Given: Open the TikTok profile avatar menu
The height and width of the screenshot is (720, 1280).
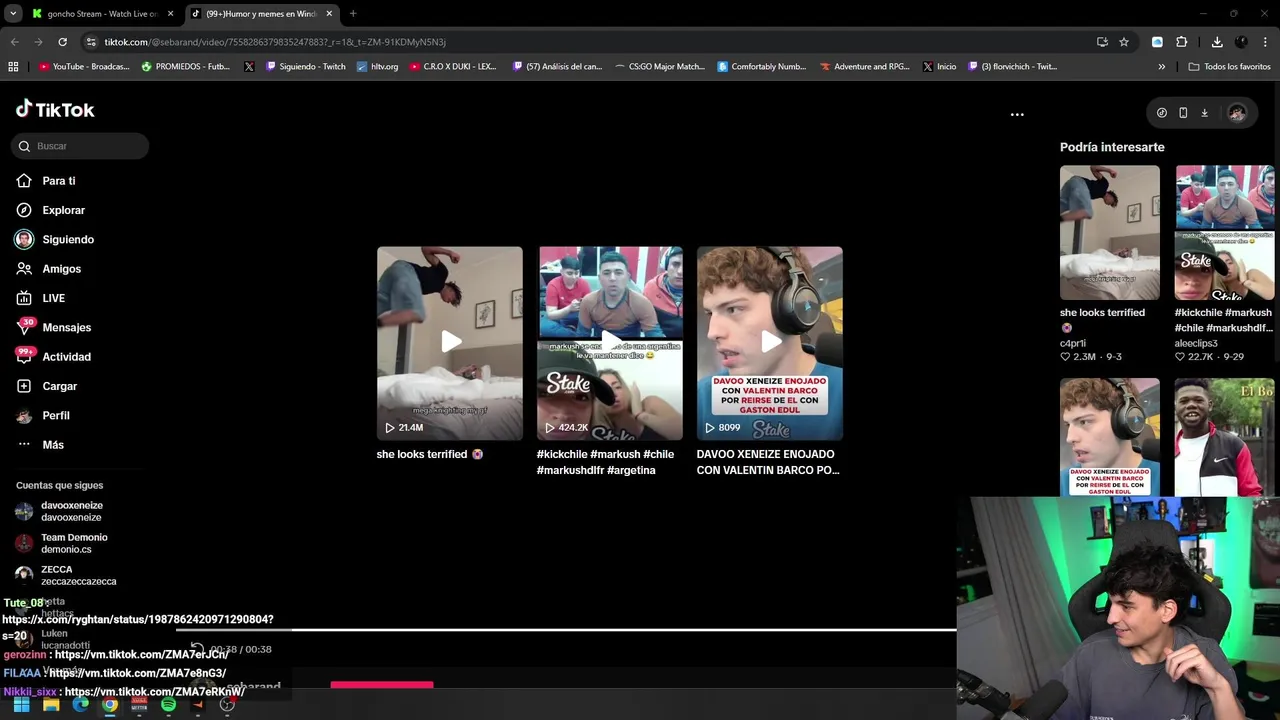Looking at the screenshot, I should click(1237, 113).
